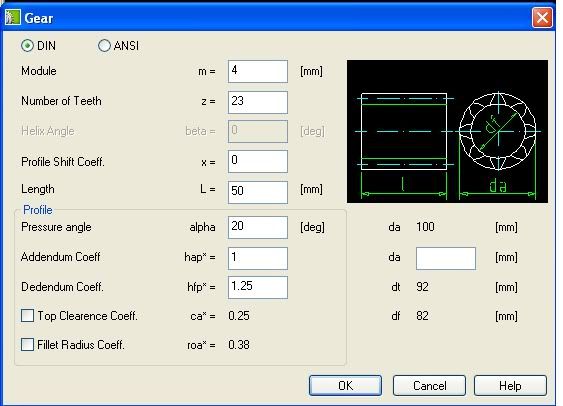Enable the Fillet Radius Coeff. checkbox
The height and width of the screenshot is (406, 563).
click(27, 345)
